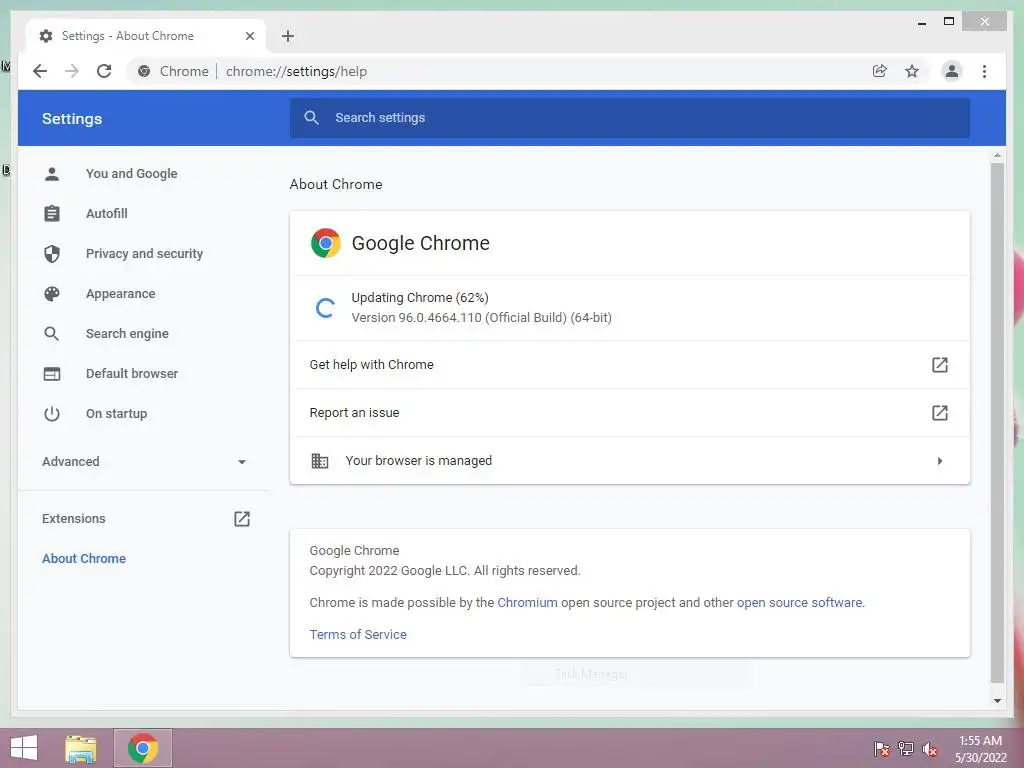Viewport: 1024px width, 768px height.
Task: Click the About Chrome page heading
Action: [336, 184]
